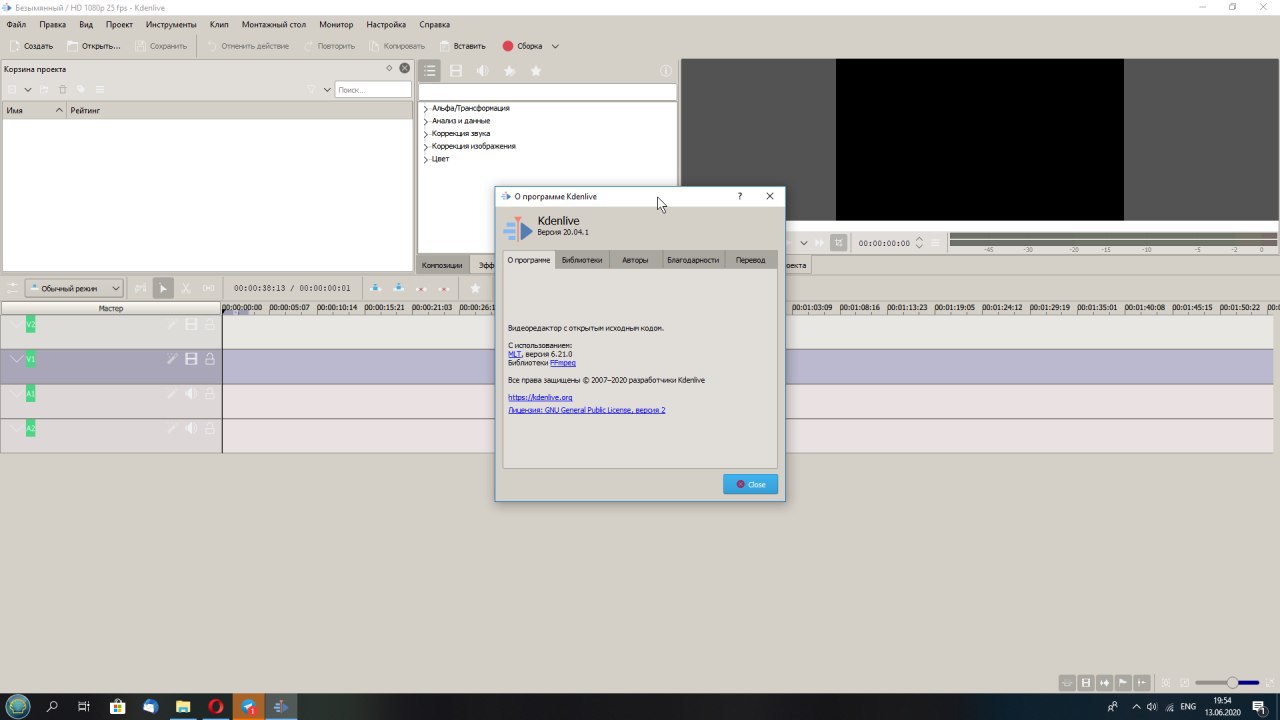1280x720 pixels.
Task: Hide the V1 video track
Action: 191,359
